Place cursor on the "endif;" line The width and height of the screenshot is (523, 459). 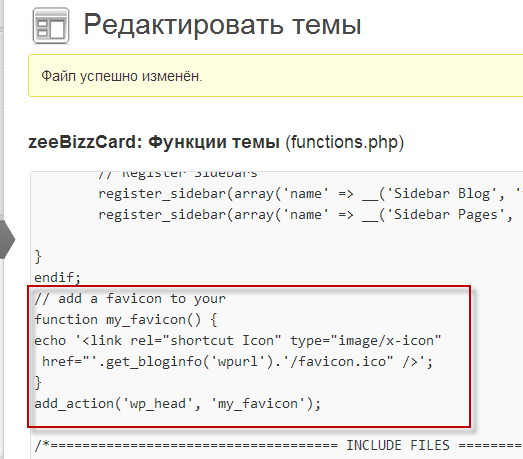point(58,278)
